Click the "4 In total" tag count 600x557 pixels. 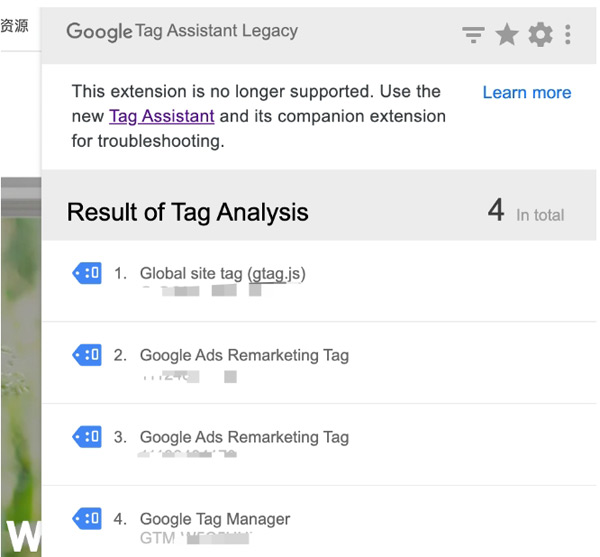click(525, 212)
